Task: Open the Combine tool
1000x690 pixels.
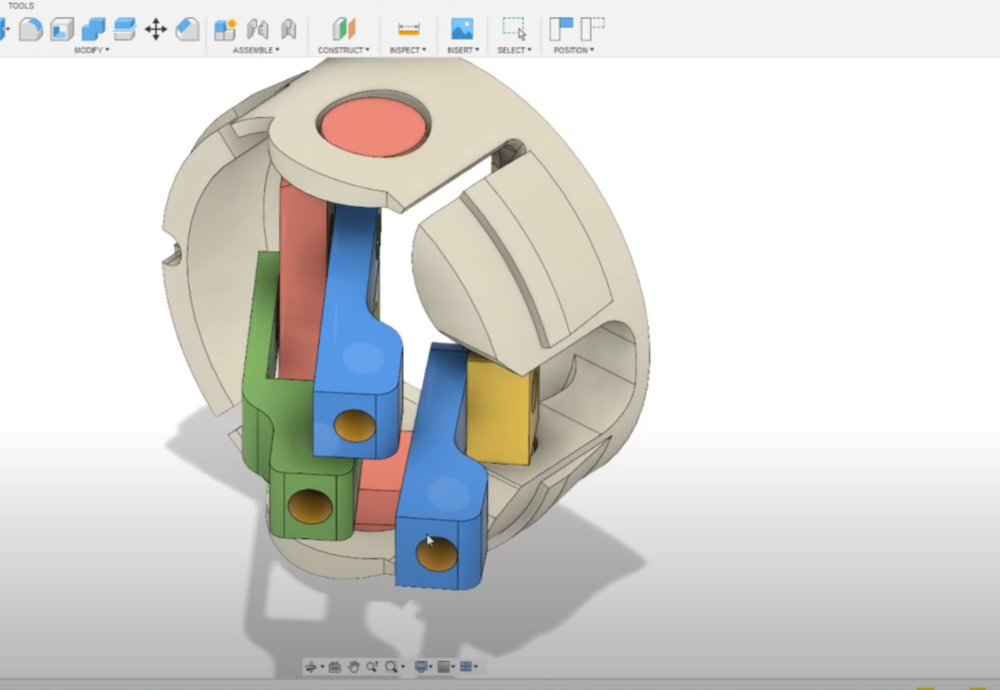Action: click(92, 28)
